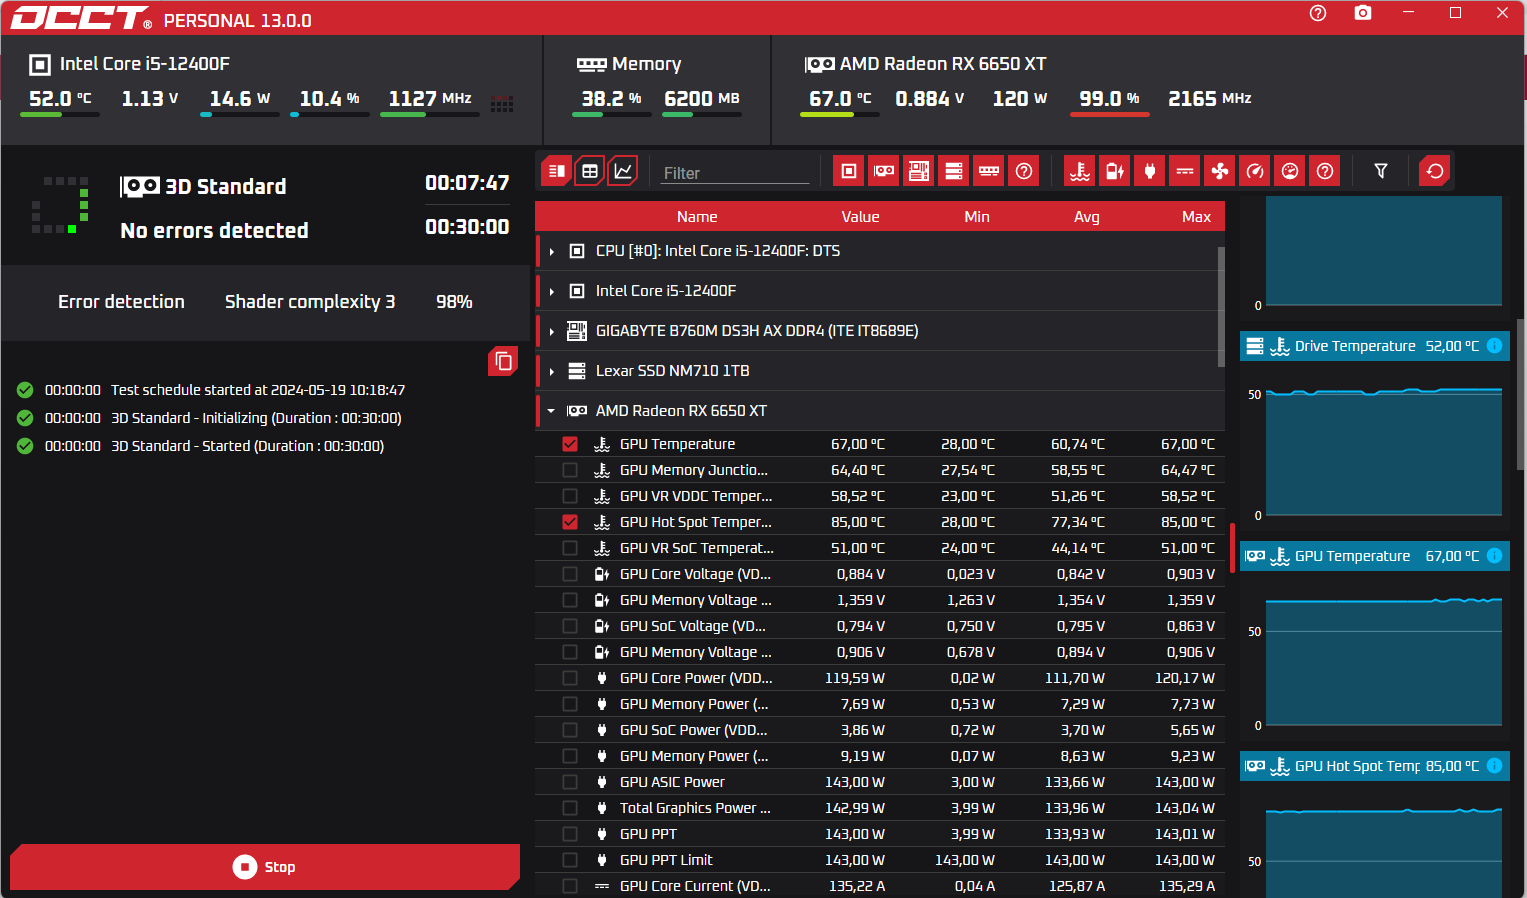Toggle the memory sensor filter icon
The height and width of the screenshot is (898, 1527).
(x=989, y=171)
